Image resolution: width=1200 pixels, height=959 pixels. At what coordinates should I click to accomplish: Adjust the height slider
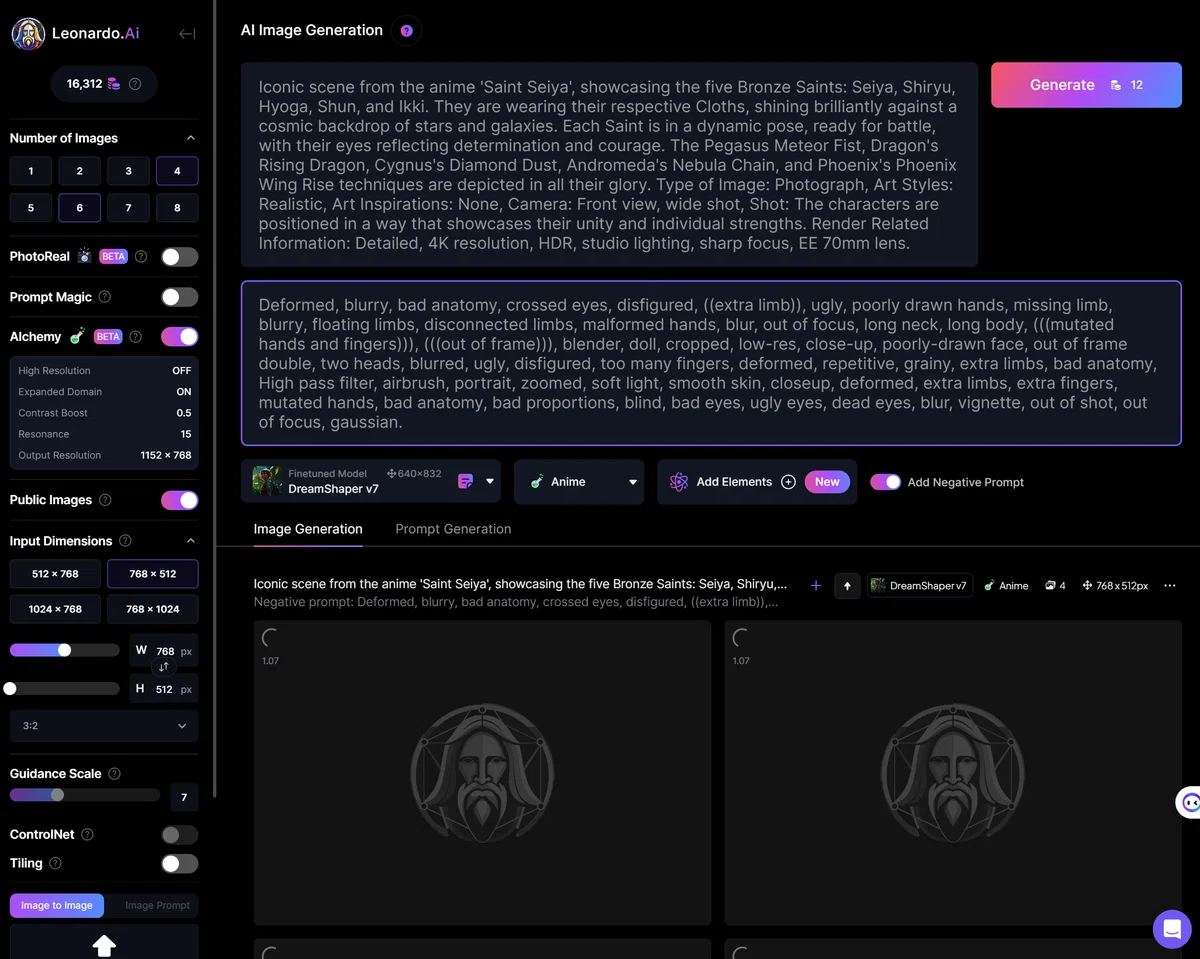pos(64,688)
